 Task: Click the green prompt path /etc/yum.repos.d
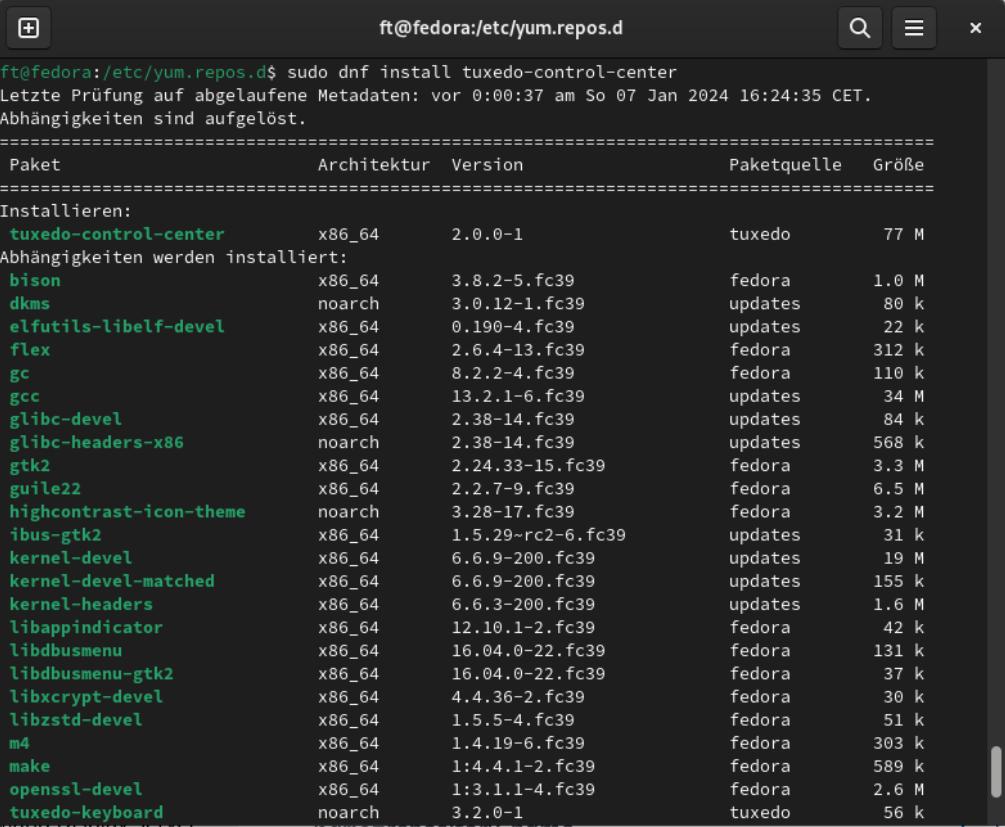coord(184,72)
